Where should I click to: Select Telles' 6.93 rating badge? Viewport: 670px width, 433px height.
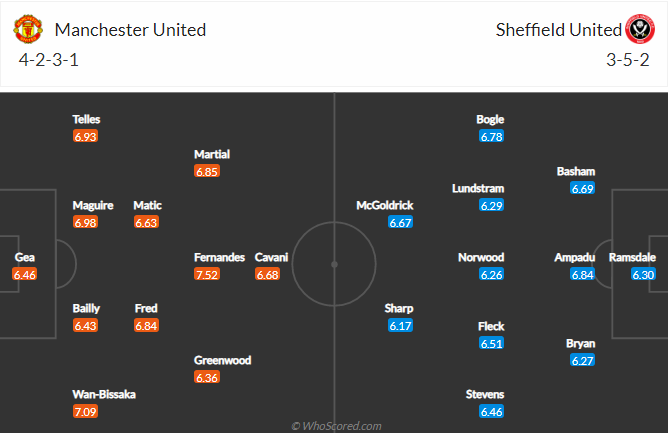[x=86, y=136]
